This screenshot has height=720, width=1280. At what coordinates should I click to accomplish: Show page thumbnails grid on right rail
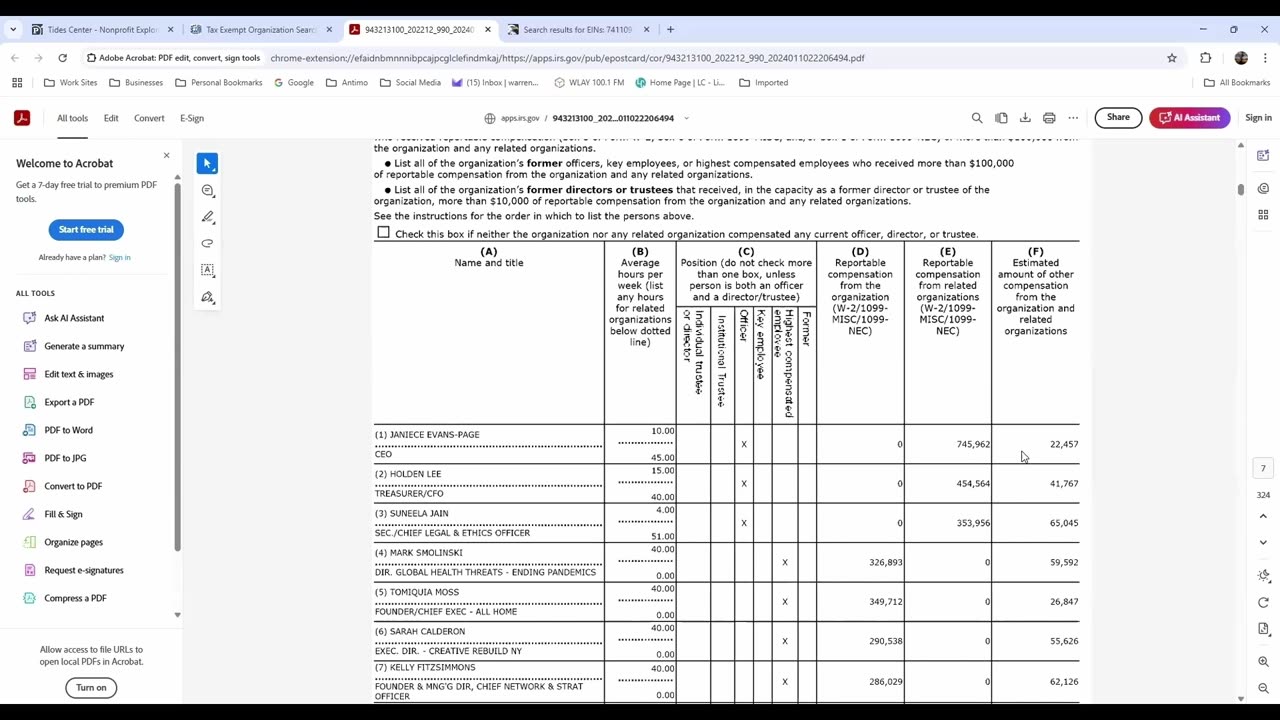(x=1263, y=214)
